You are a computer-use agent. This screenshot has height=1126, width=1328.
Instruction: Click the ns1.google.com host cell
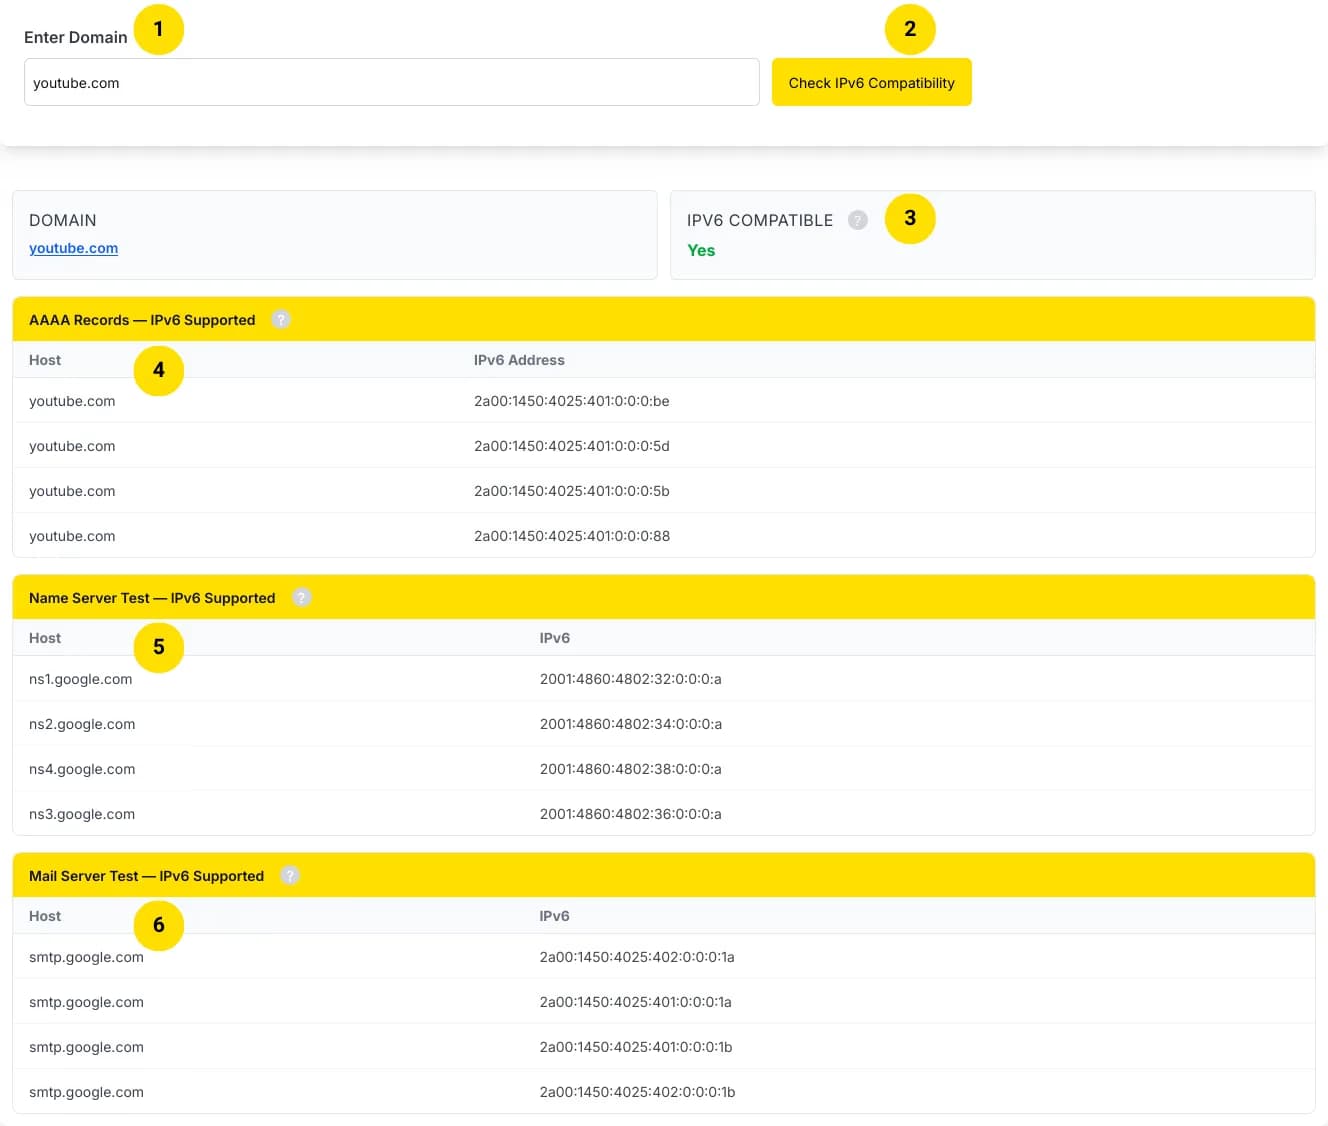pos(80,679)
